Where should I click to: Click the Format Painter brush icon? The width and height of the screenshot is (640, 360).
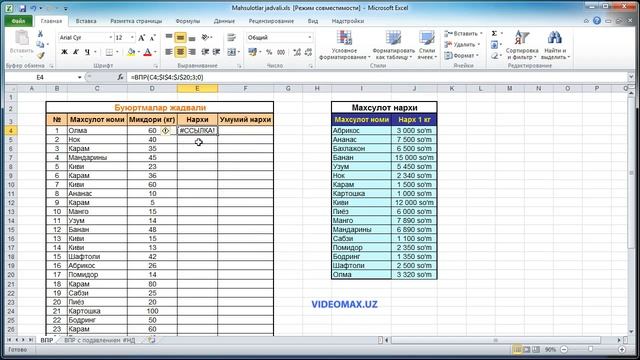(x=40, y=55)
